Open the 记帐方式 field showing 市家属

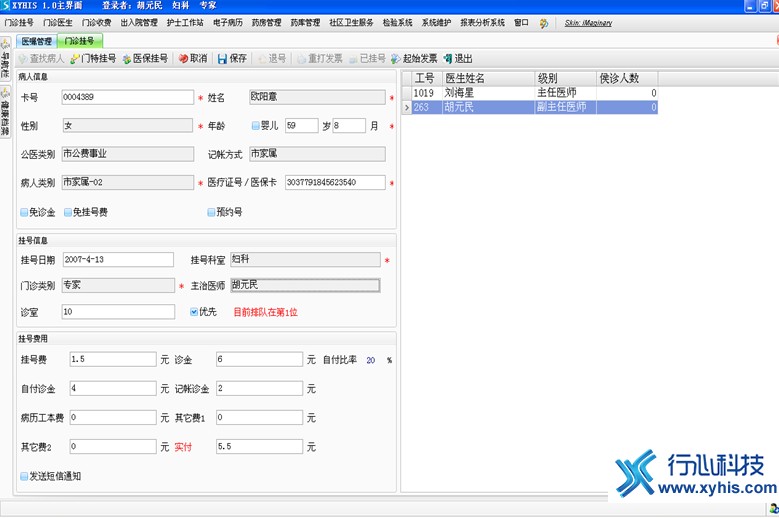(317, 154)
